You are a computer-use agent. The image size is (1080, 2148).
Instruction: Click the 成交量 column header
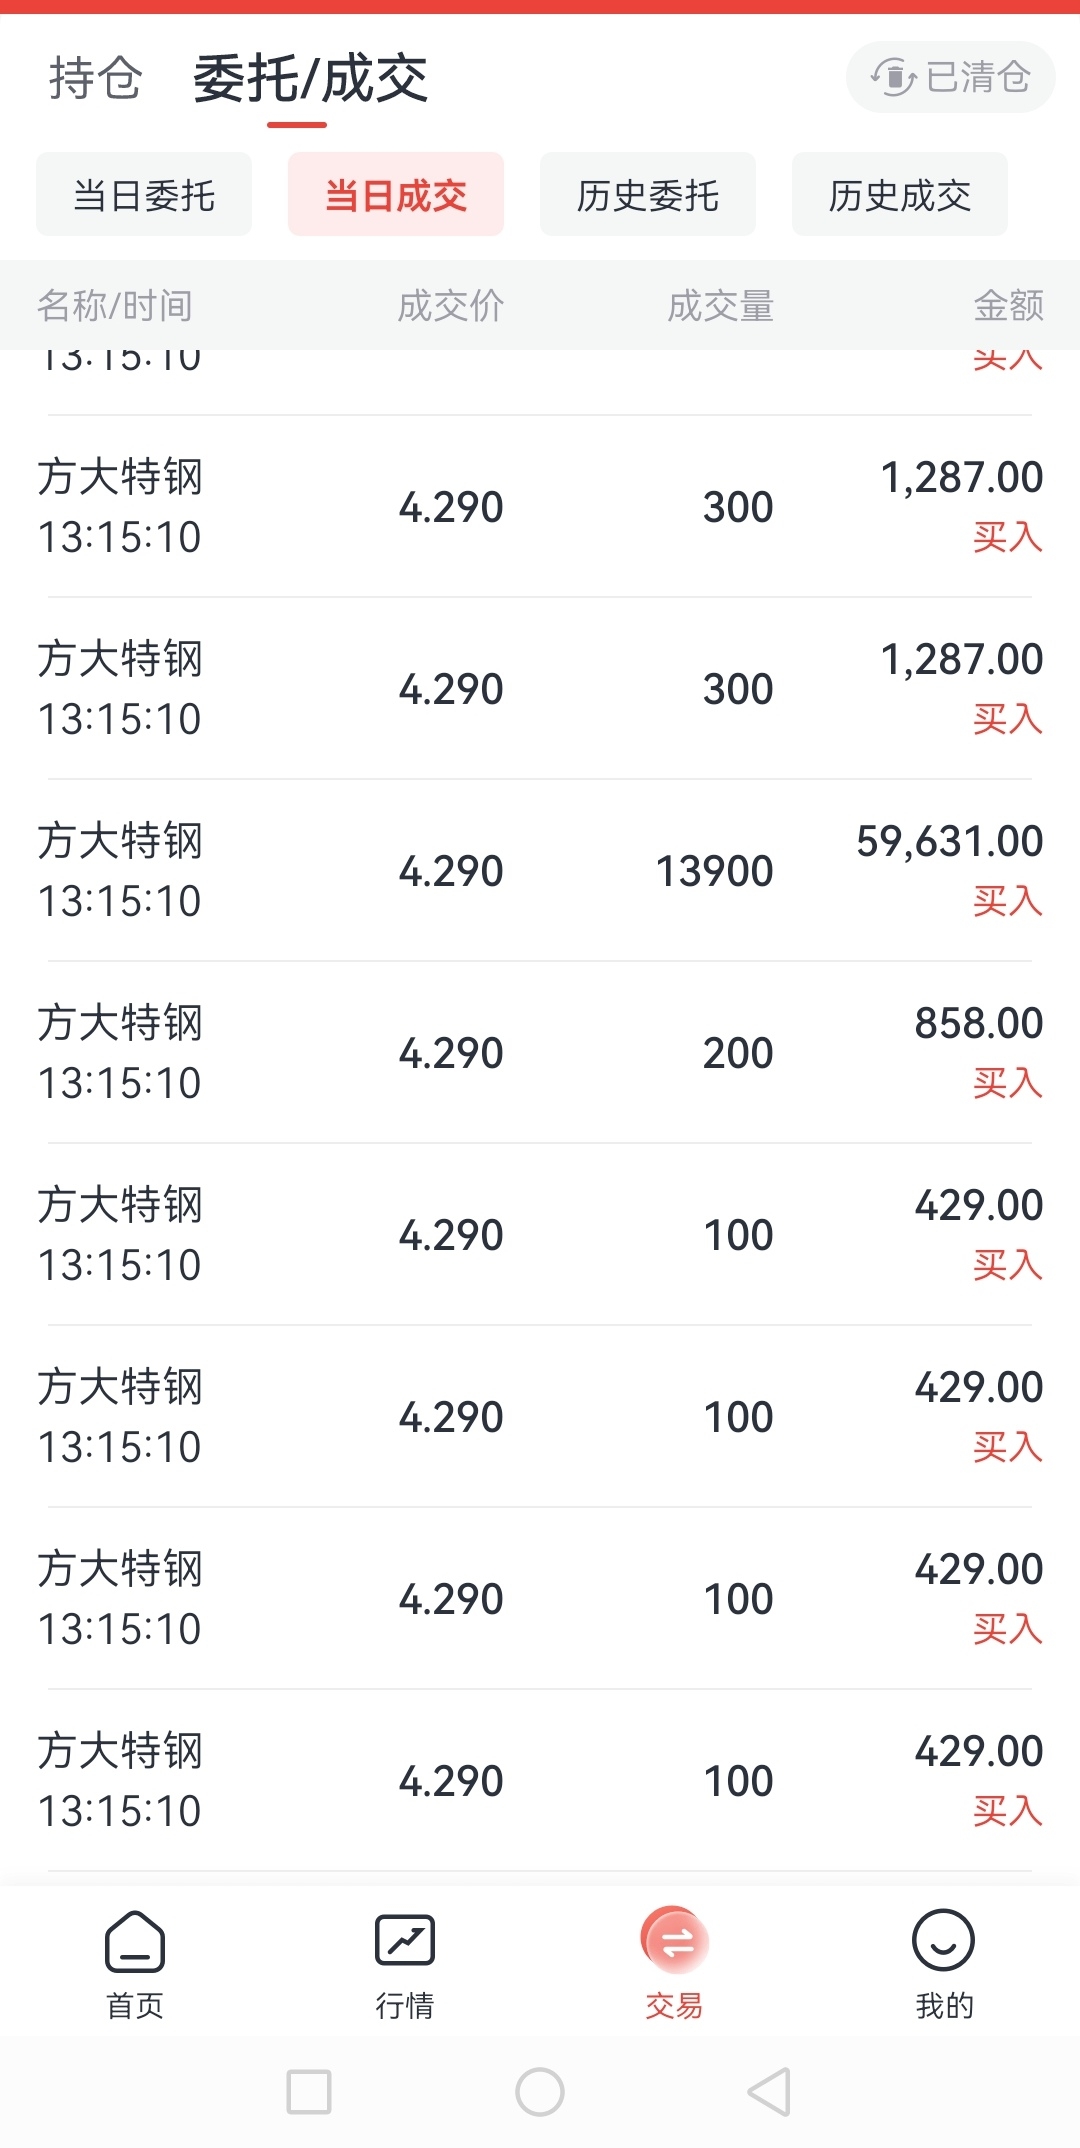point(721,305)
